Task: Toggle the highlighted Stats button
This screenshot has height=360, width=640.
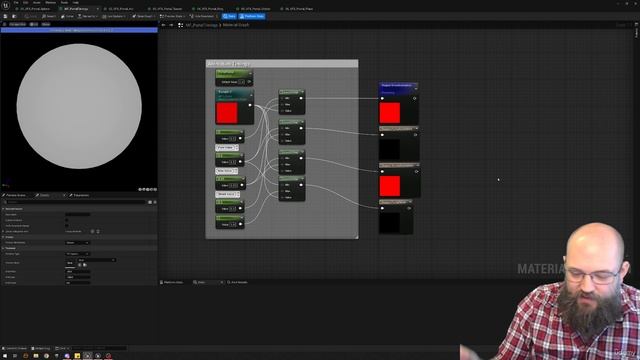Action: (229, 16)
